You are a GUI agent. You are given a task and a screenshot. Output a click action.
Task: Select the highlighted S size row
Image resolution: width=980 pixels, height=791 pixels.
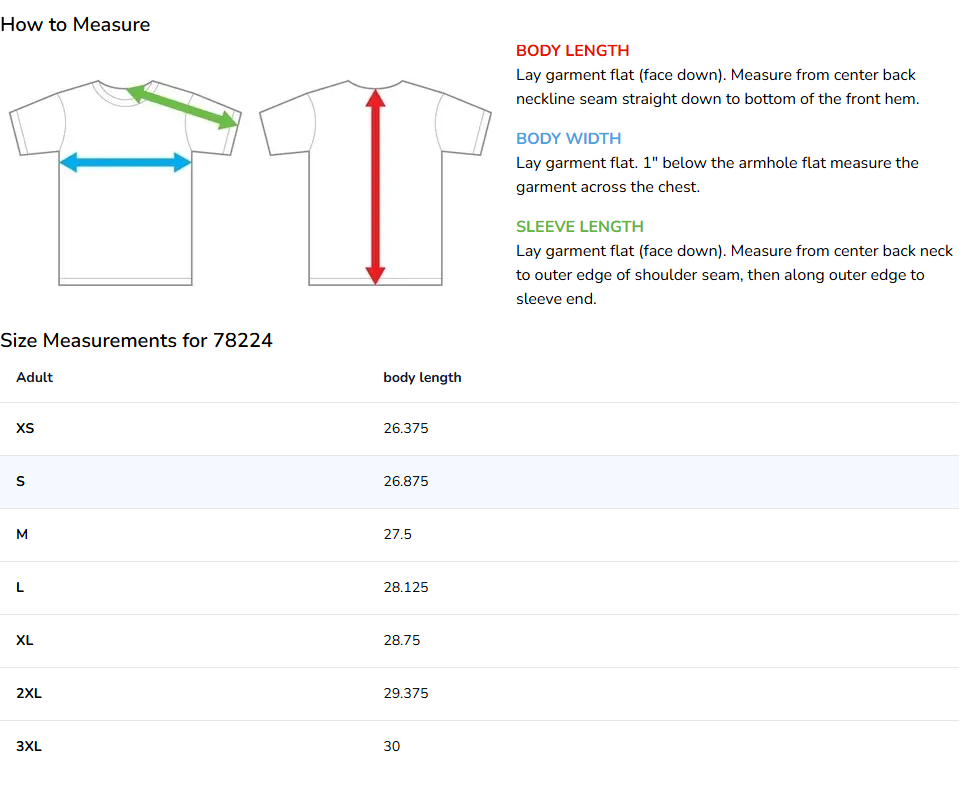pyautogui.click(x=21, y=481)
